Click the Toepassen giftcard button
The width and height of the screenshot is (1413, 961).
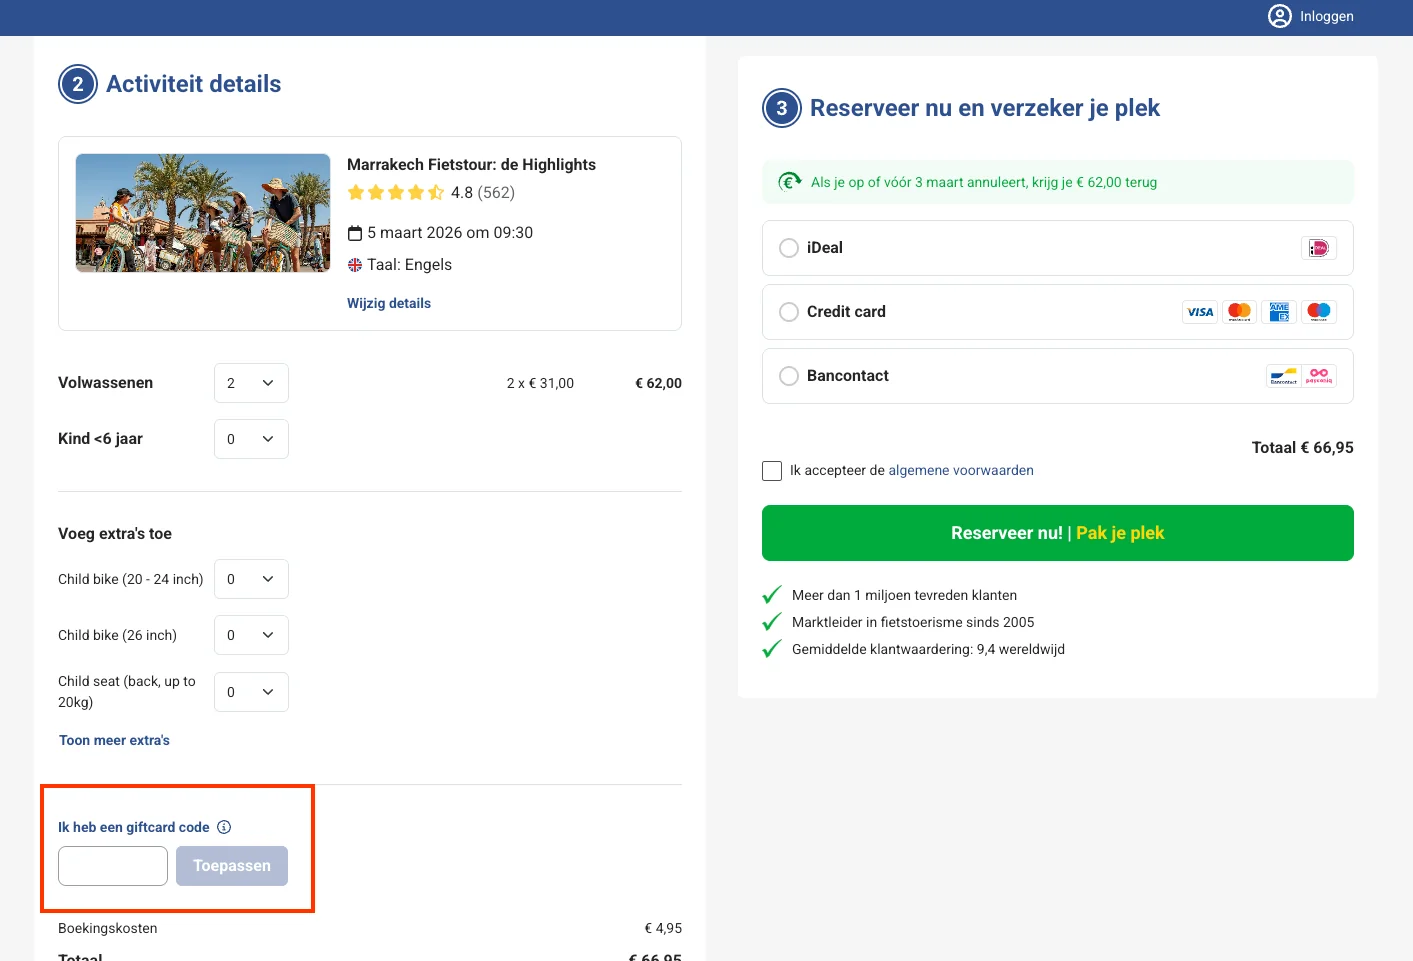[x=231, y=865]
